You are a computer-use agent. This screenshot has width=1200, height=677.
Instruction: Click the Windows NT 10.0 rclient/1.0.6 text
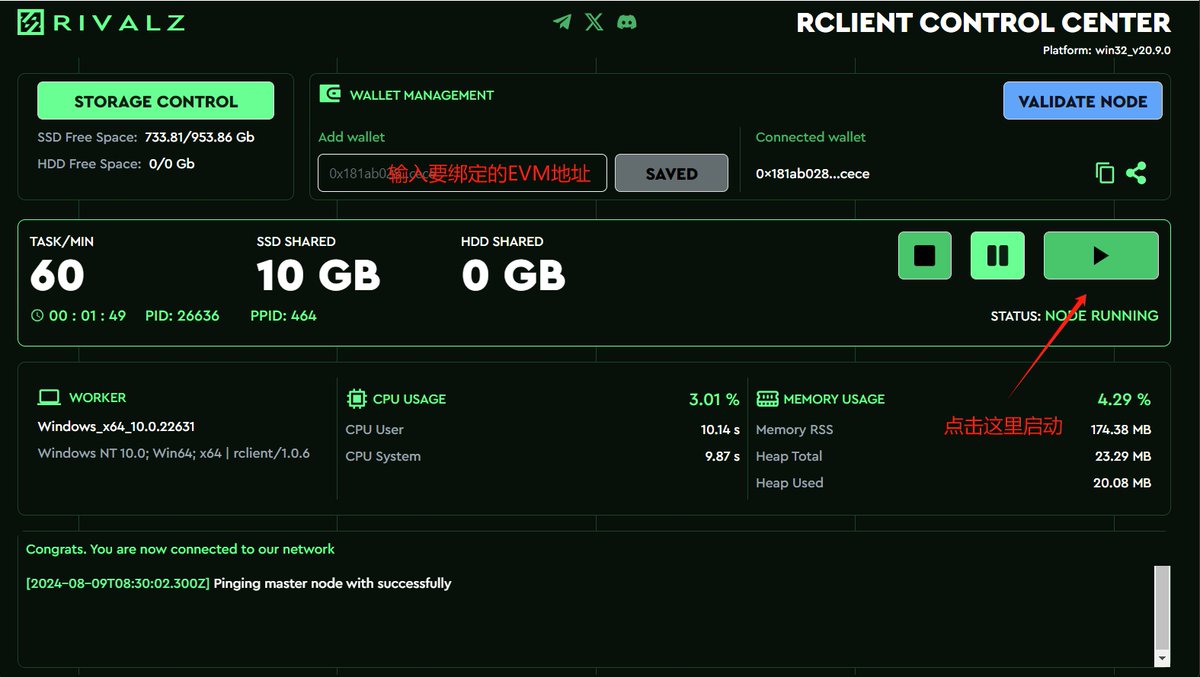(x=174, y=453)
